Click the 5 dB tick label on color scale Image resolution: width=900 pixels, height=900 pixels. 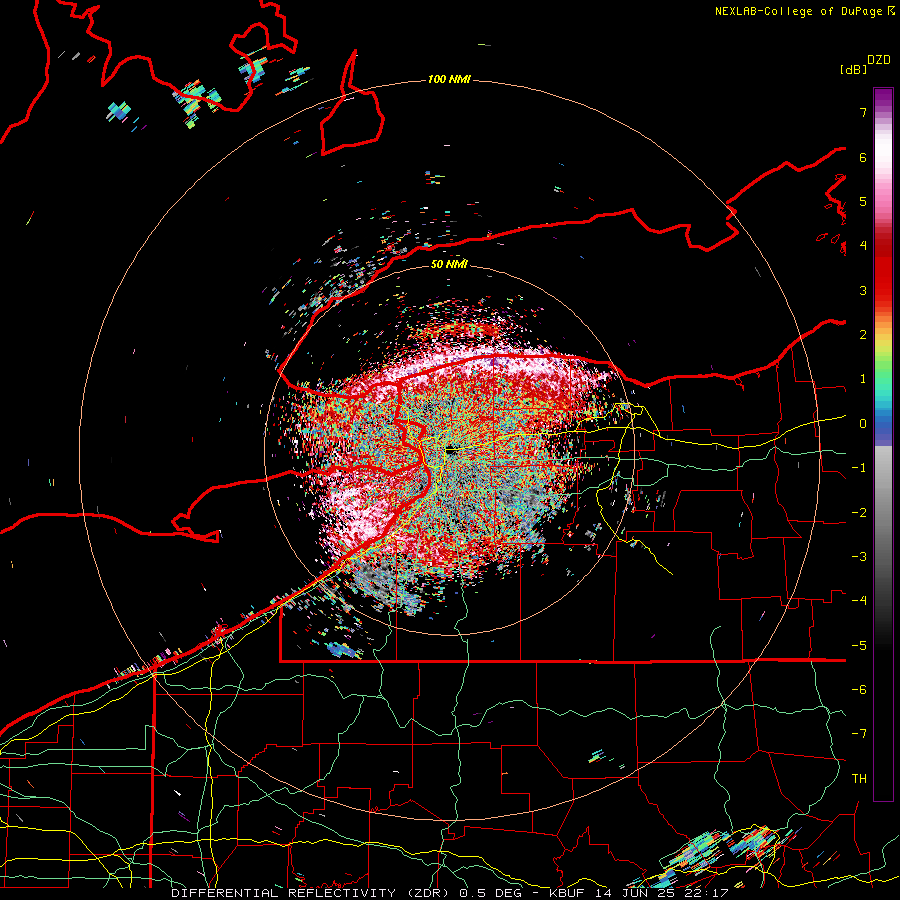(x=863, y=201)
